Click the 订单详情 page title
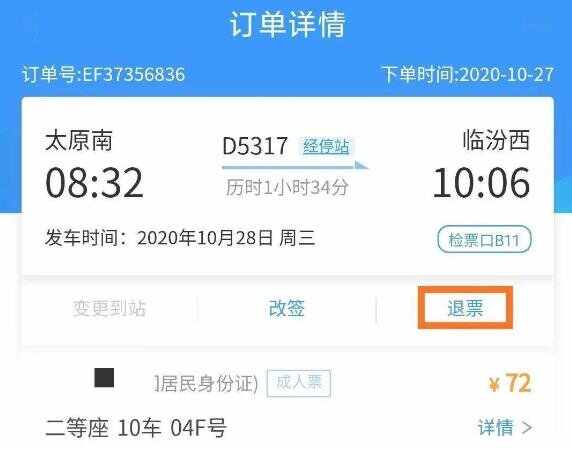This screenshot has width=572, height=449. [287, 24]
